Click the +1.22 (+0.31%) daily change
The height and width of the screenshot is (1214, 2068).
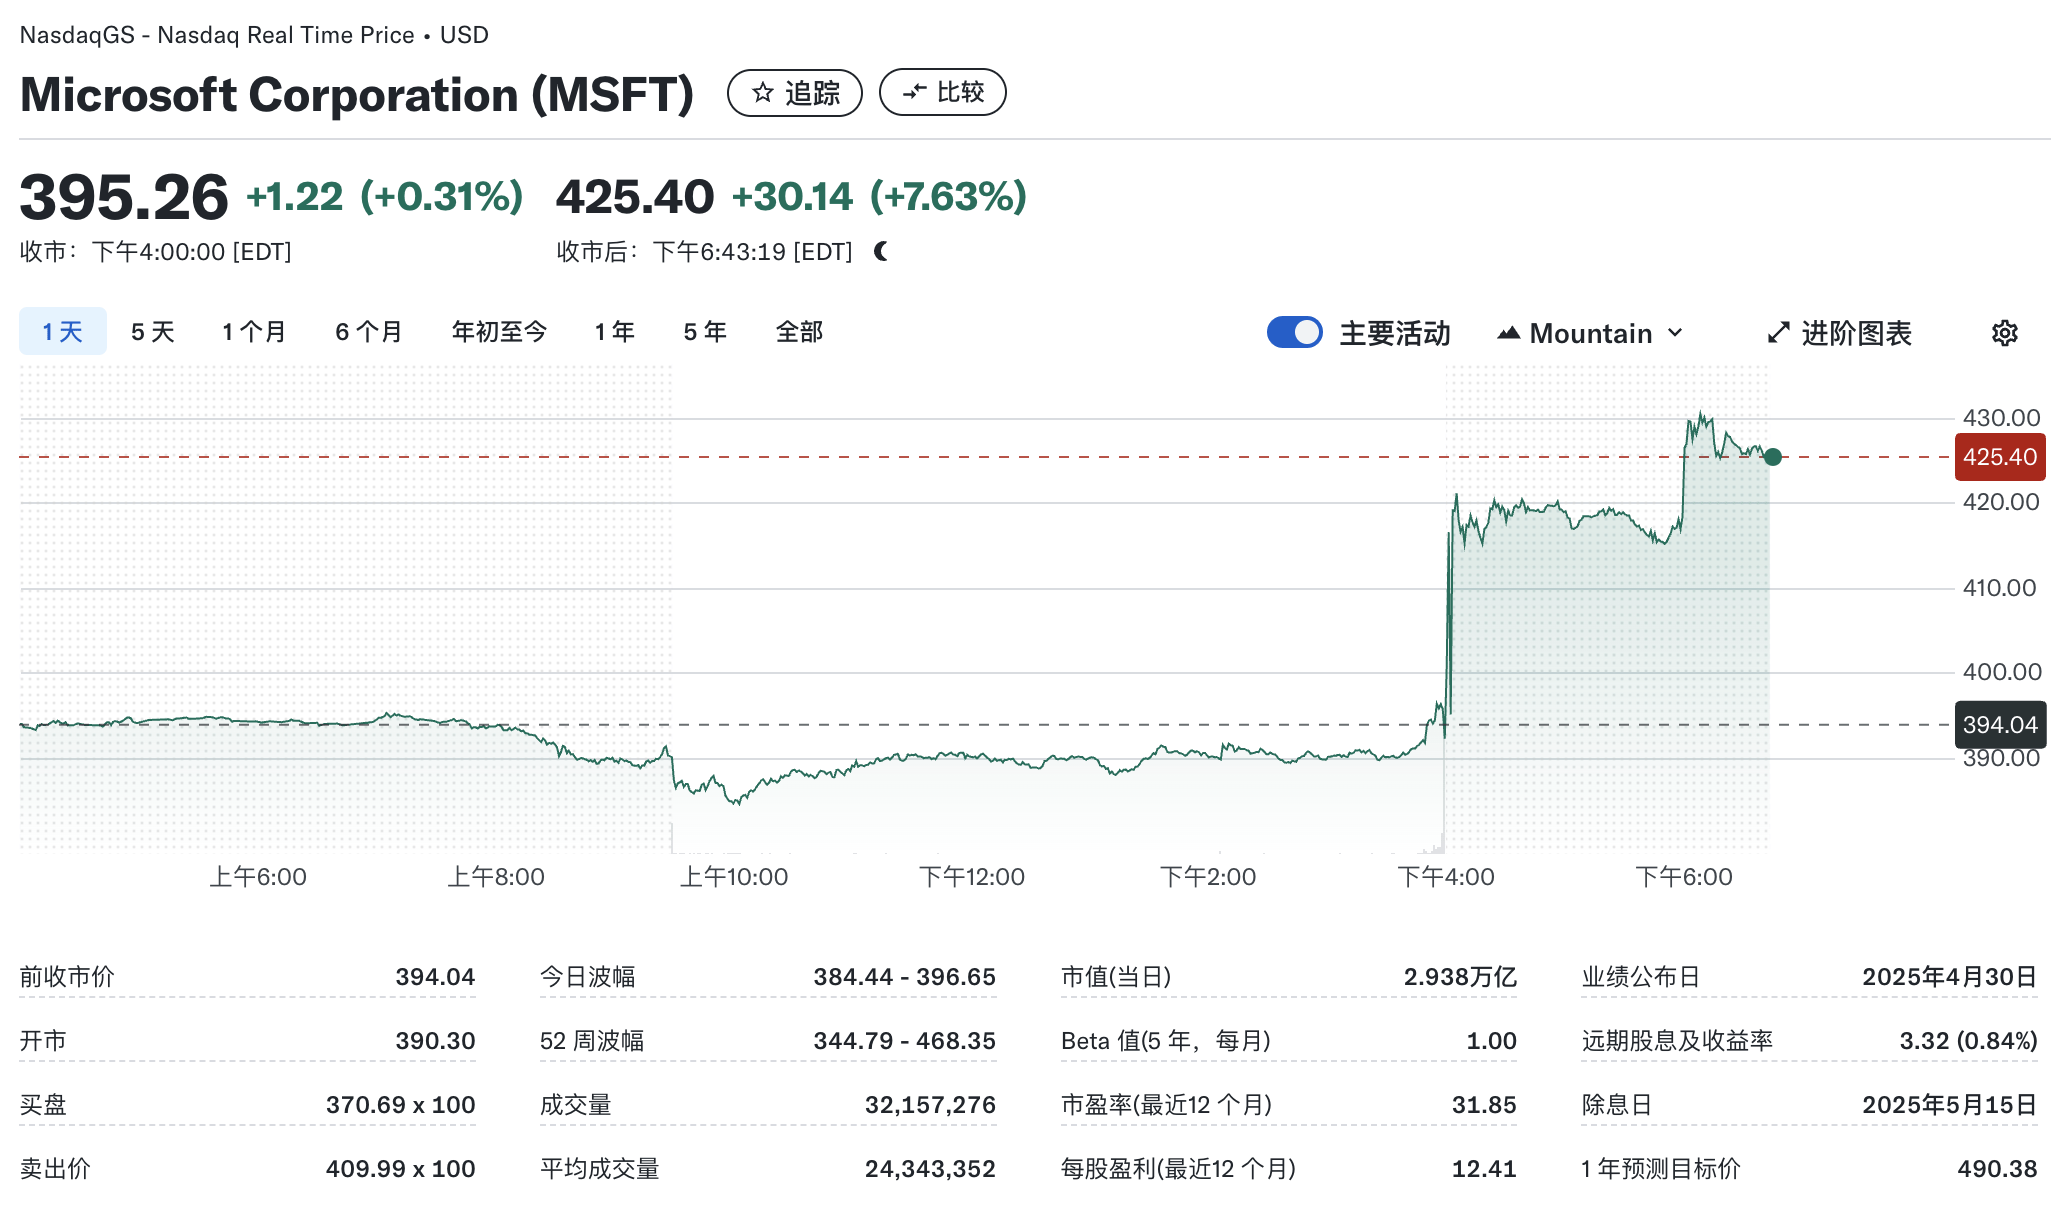point(385,197)
